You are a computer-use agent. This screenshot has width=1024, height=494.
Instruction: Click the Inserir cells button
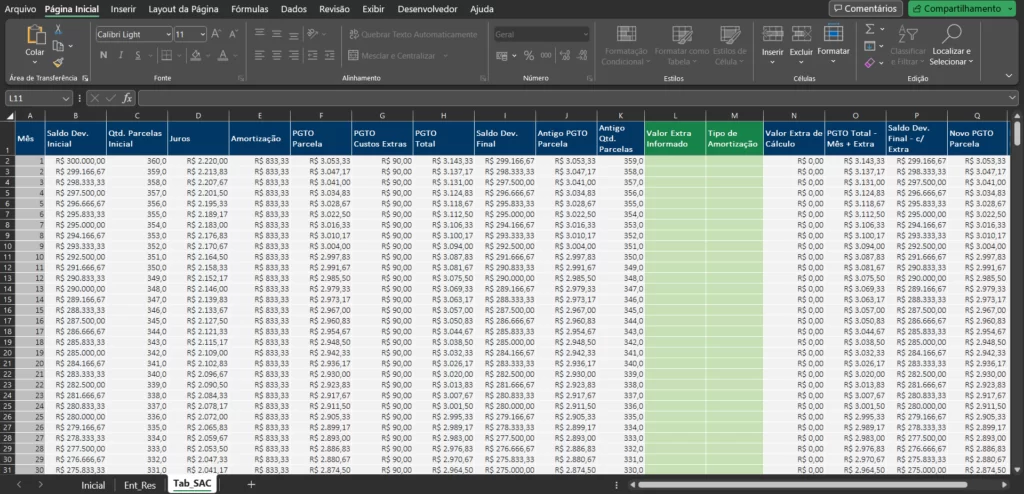[x=773, y=46]
